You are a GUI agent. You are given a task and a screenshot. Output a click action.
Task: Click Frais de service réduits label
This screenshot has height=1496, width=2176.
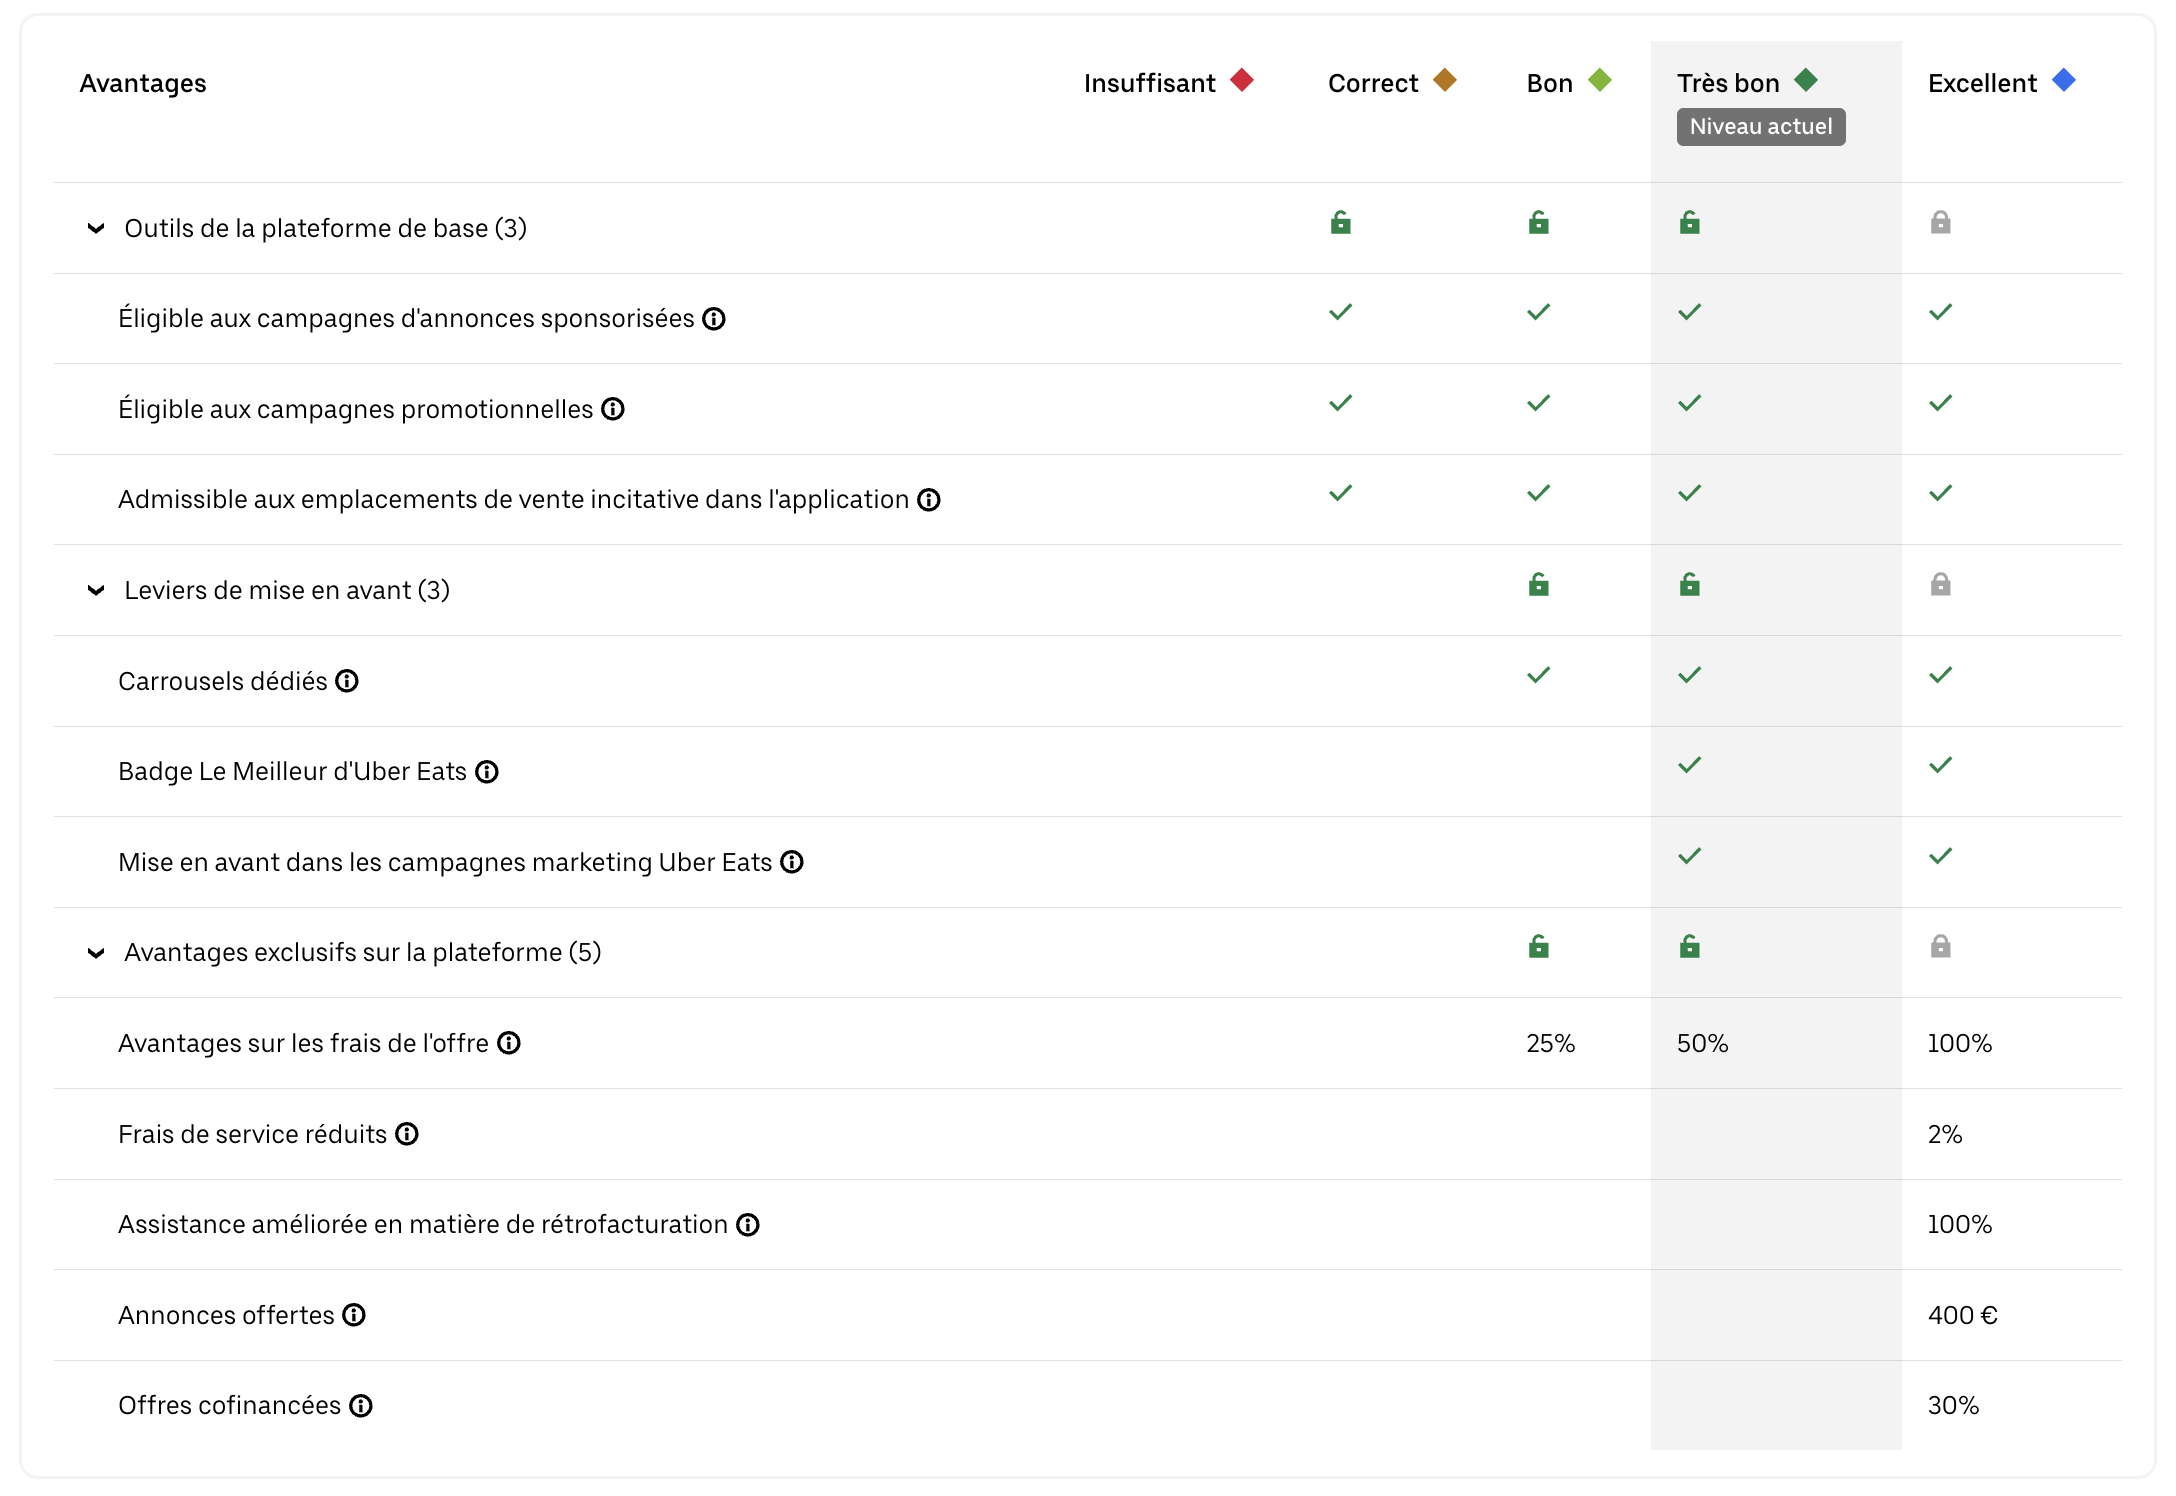252,1134
